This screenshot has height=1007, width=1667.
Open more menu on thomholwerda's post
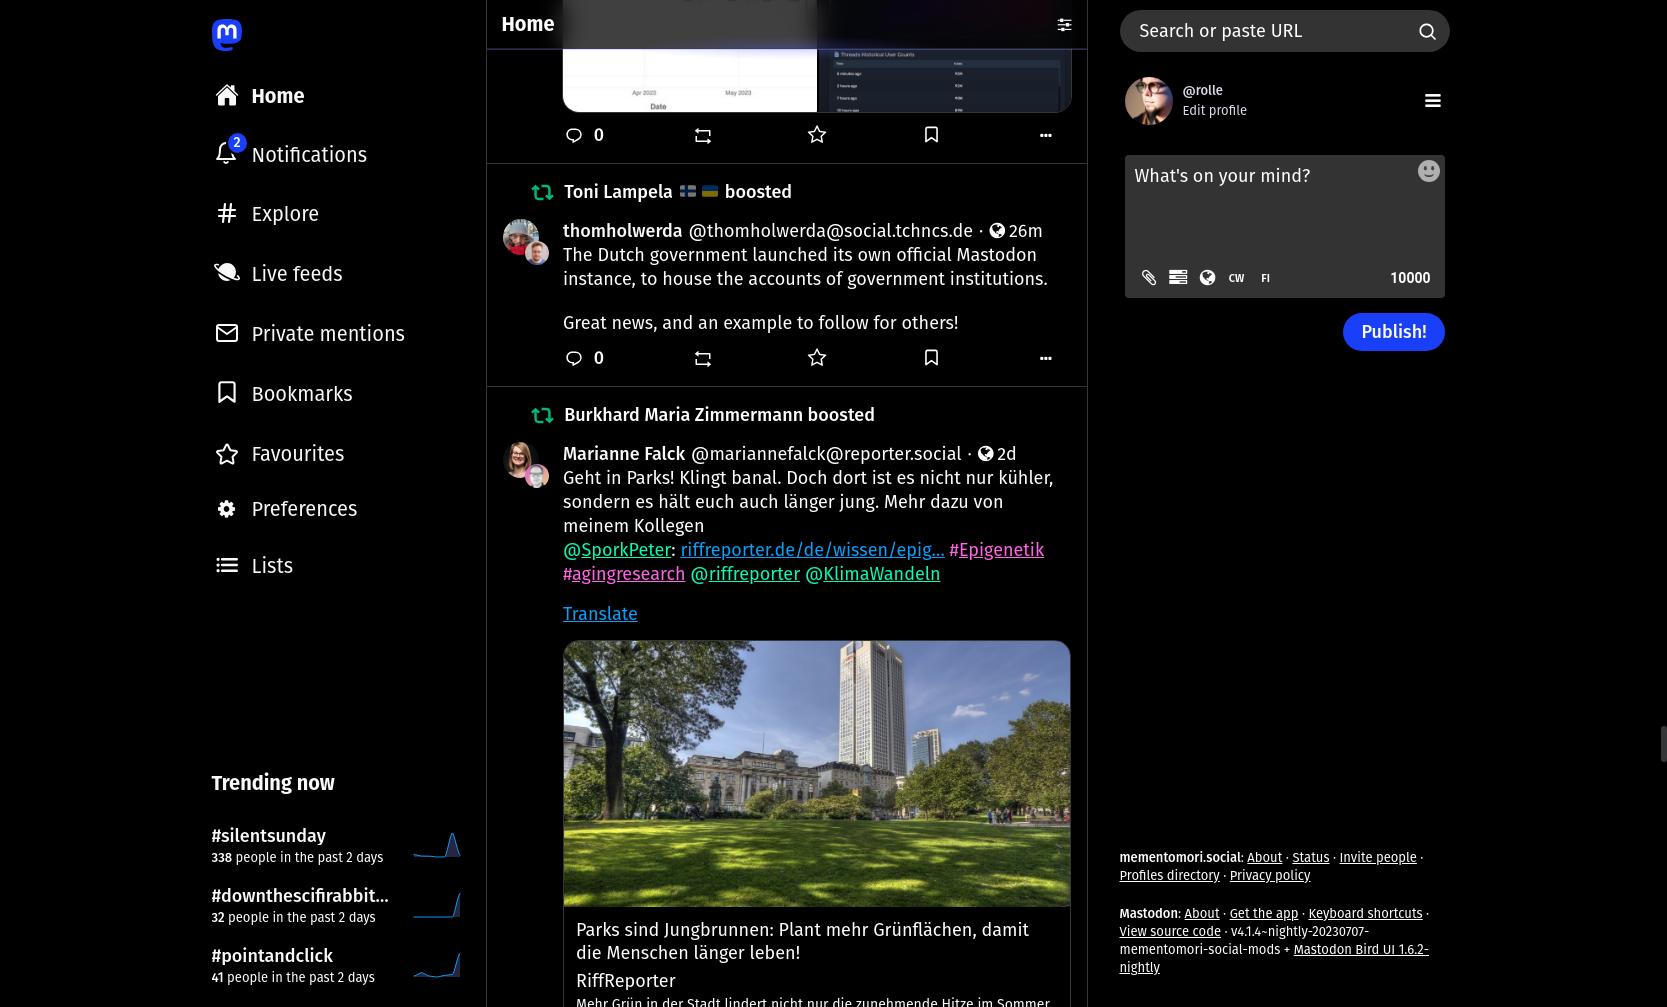click(x=1045, y=358)
